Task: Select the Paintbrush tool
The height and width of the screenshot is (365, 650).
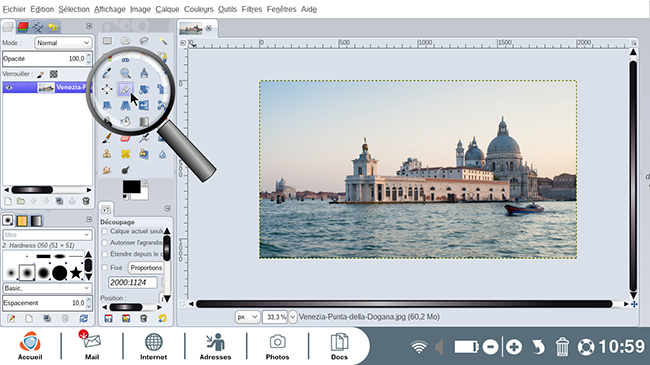Action: (107, 138)
